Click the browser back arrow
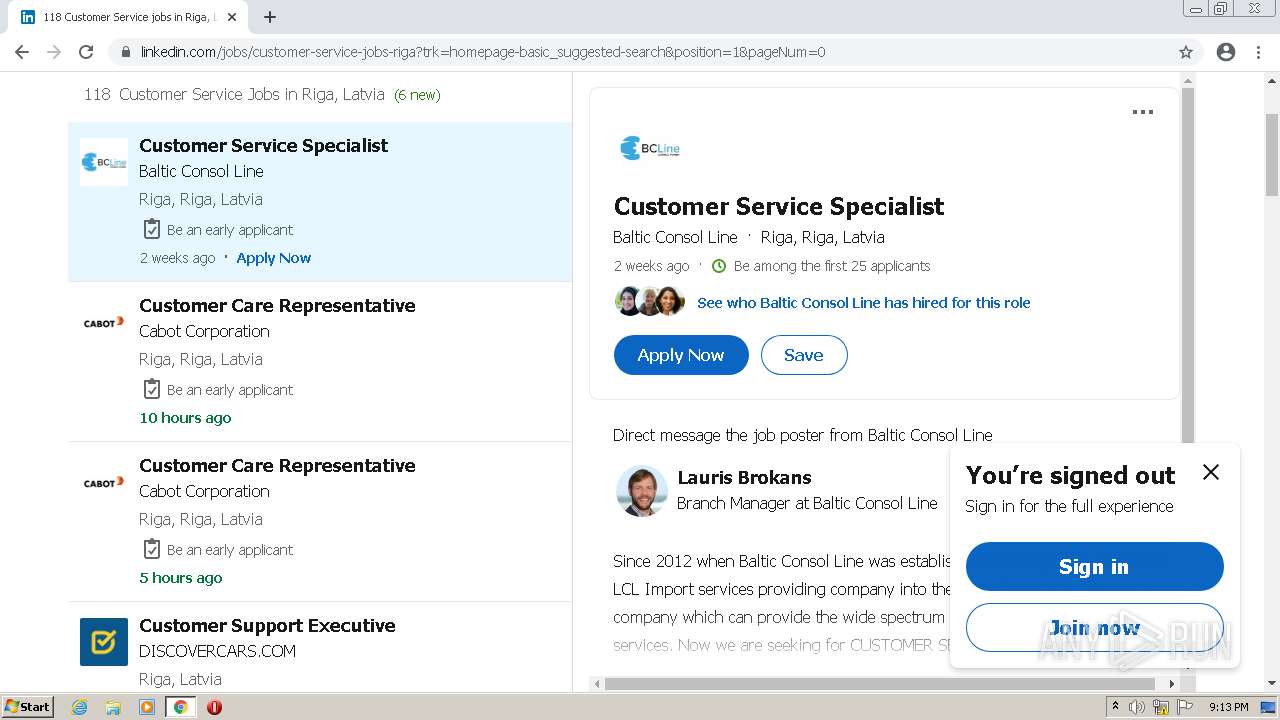The image size is (1280, 720). (x=22, y=52)
